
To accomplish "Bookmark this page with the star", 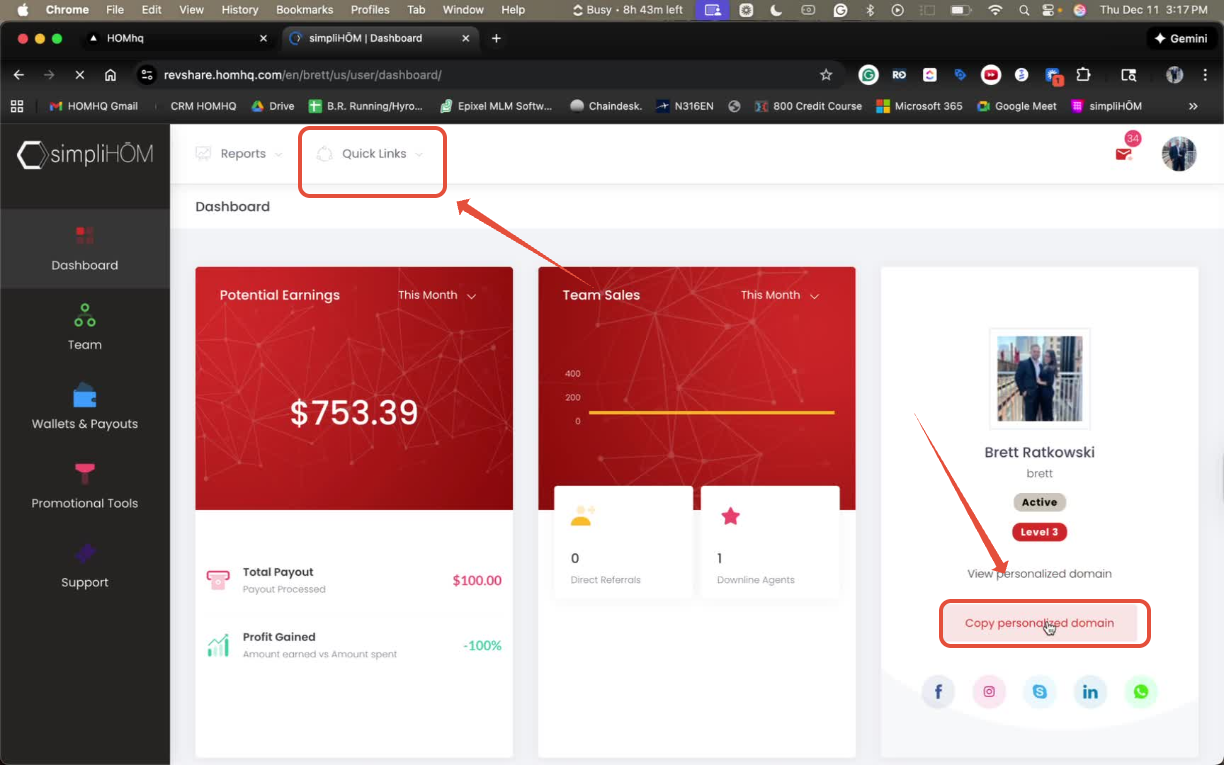I will coord(826,75).
